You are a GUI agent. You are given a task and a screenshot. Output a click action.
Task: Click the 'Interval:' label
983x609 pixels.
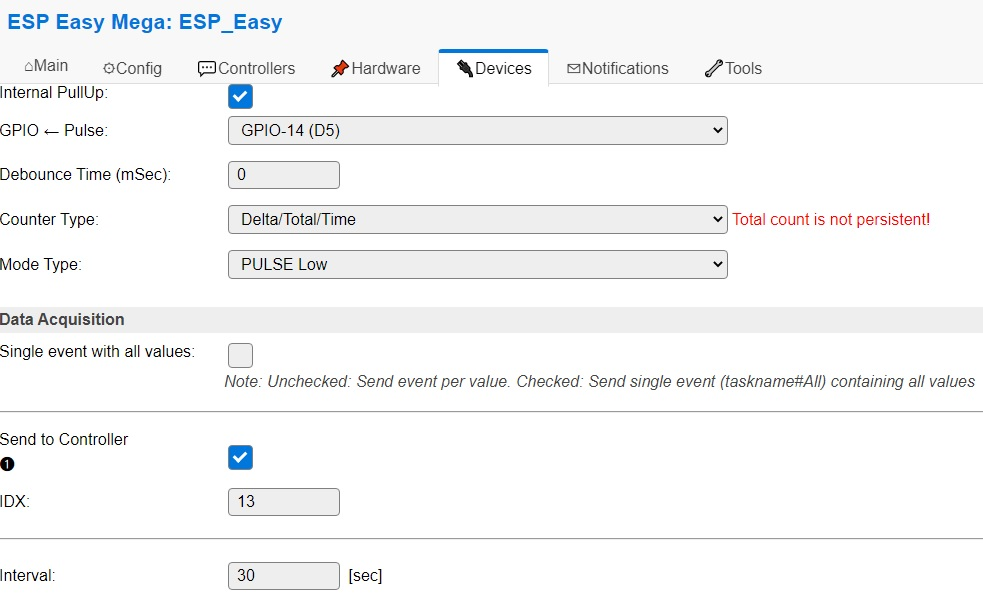pos(28,576)
